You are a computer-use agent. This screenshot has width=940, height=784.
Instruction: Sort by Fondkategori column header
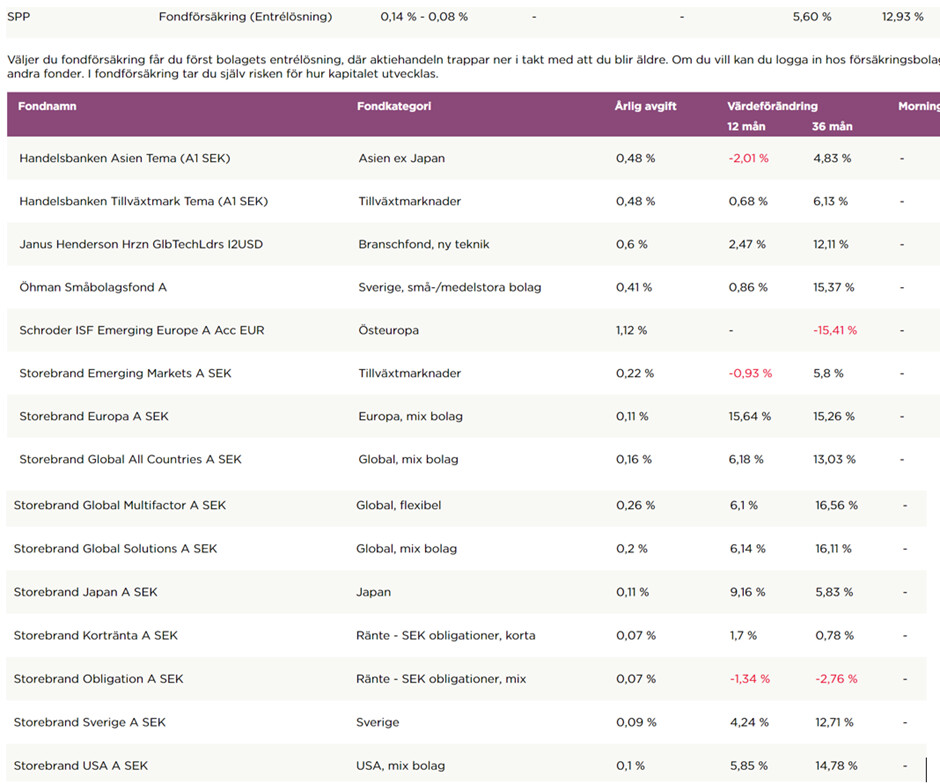[x=394, y=106]
